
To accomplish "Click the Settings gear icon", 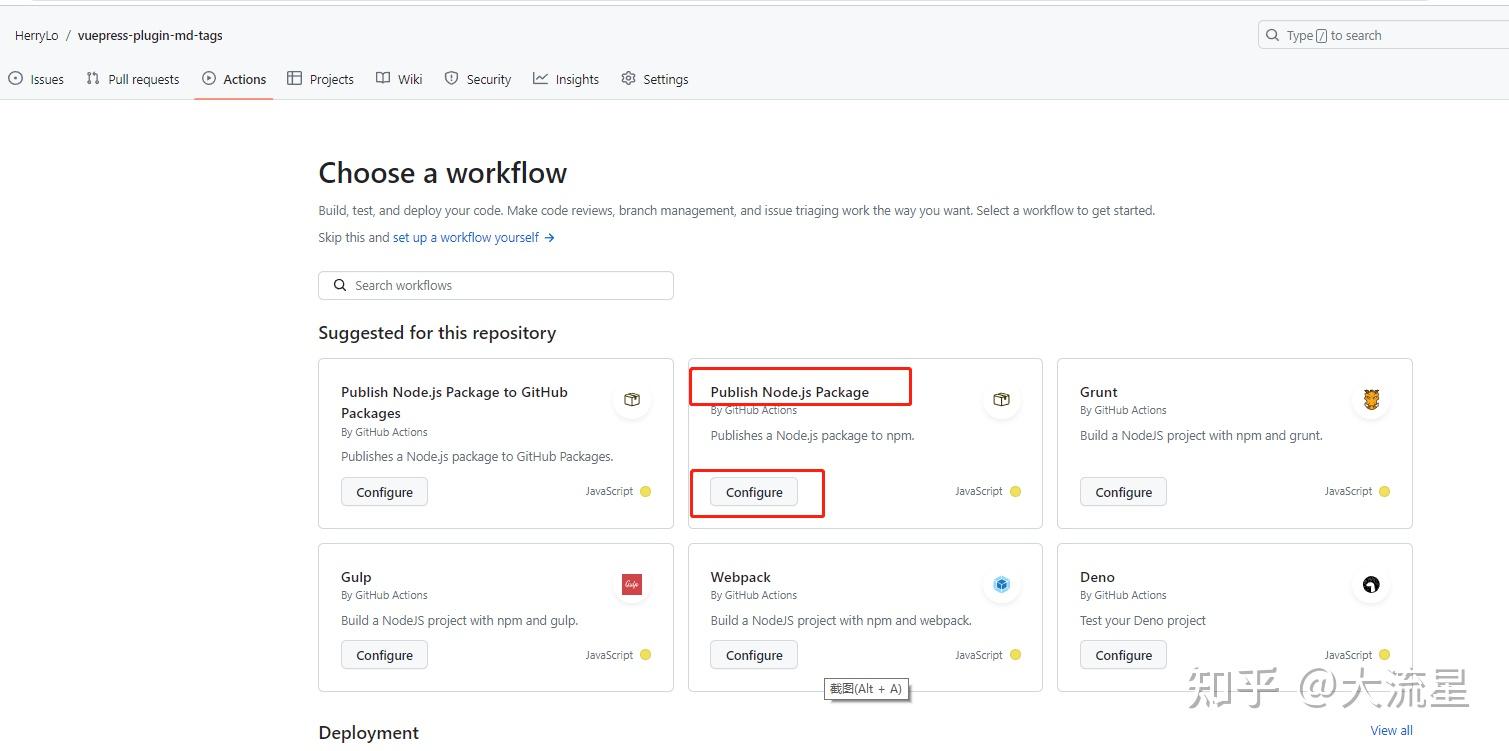I will tap(628, 78).
